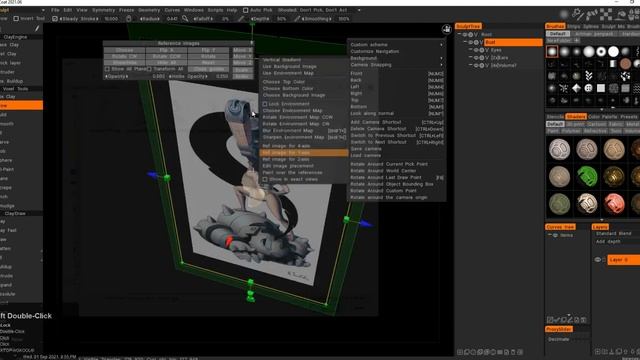The height and width of the screenshot is (360, 640).
Task: Select the plain white square brush alpha
Action: (x=601, y=88)
